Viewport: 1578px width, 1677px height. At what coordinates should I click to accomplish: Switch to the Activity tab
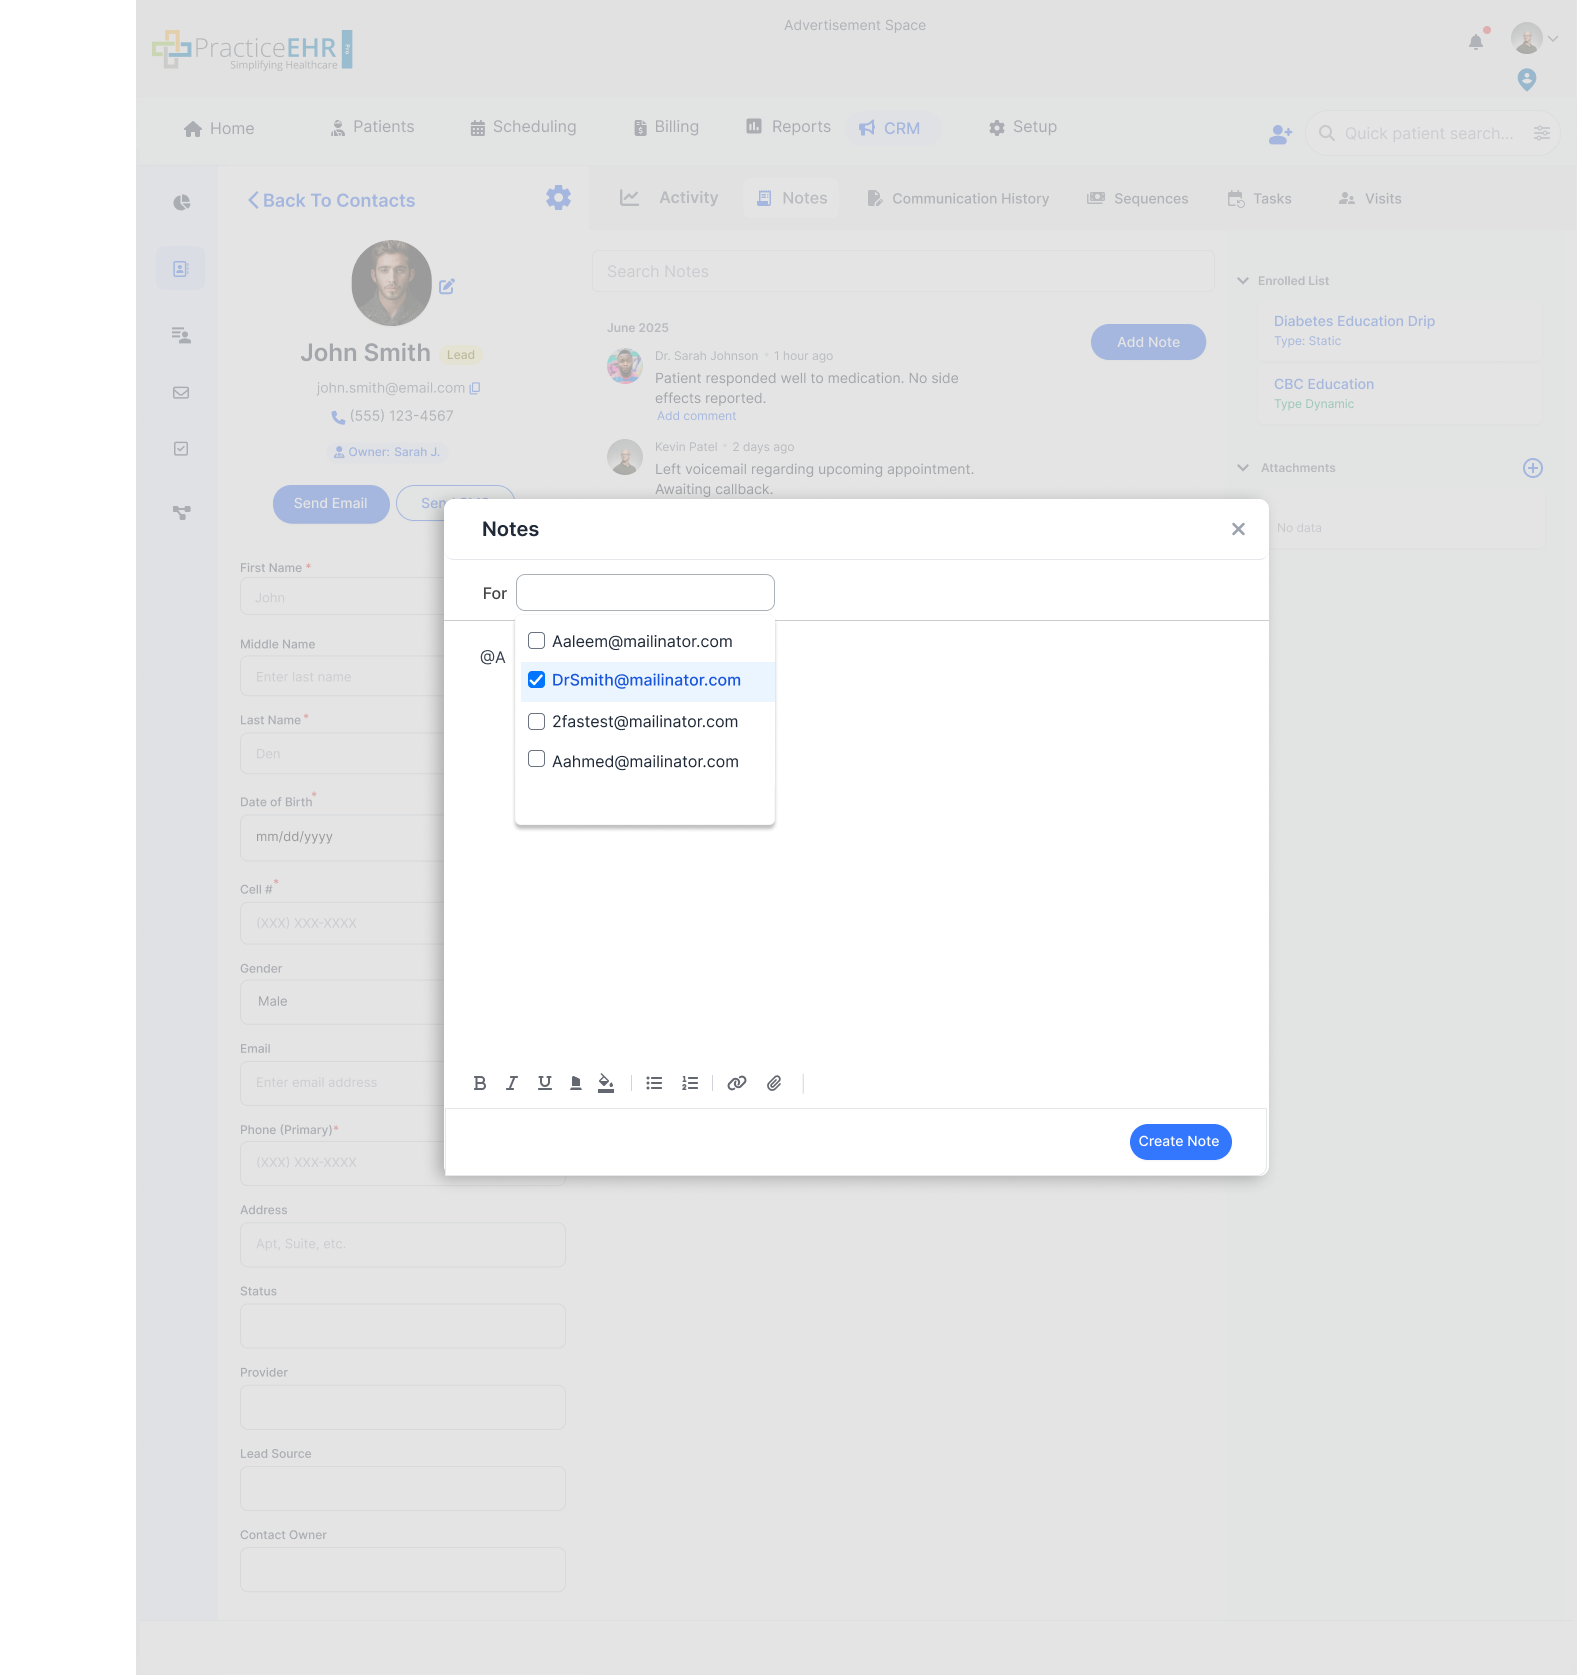(669, 198)
